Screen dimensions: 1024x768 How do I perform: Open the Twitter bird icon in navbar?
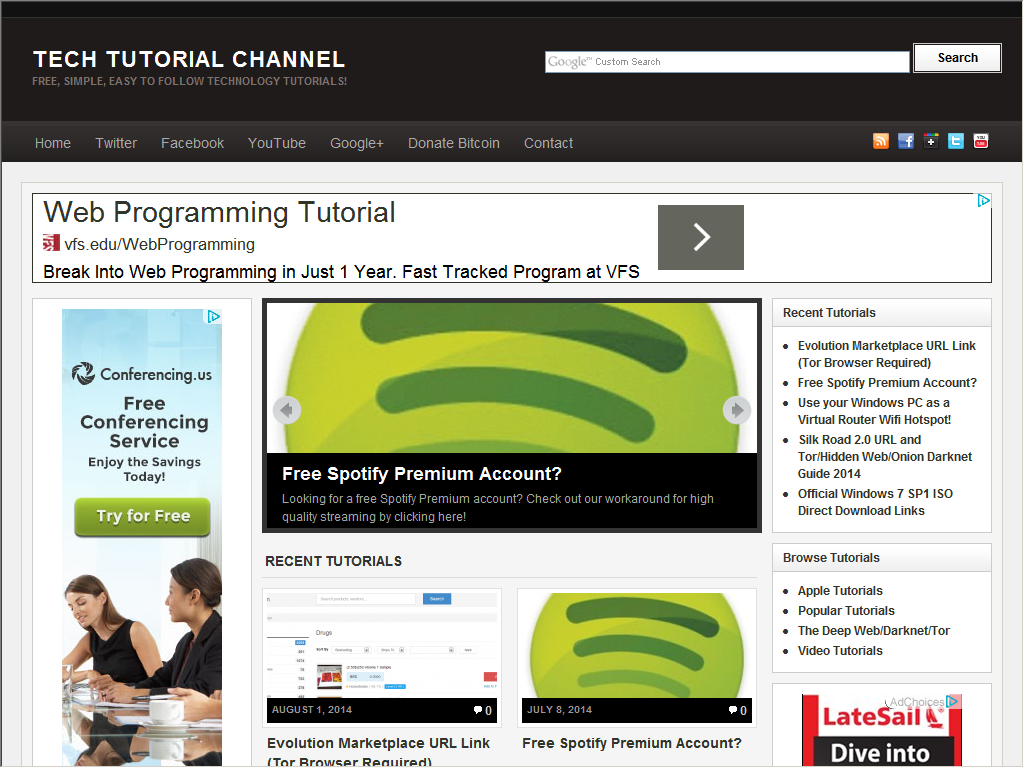pos(955,141)
